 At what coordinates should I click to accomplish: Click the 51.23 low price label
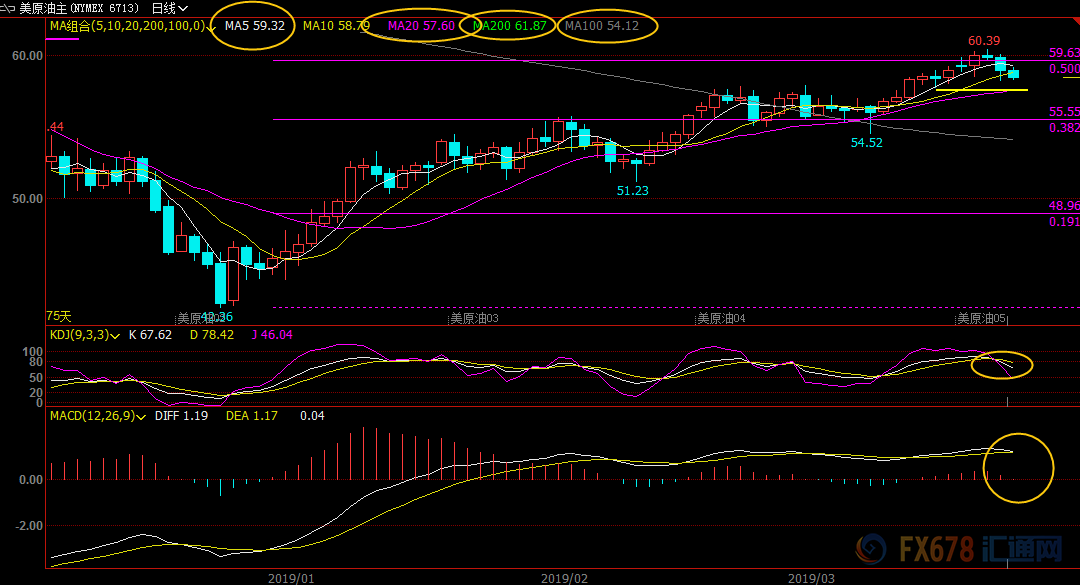(632, 190)
